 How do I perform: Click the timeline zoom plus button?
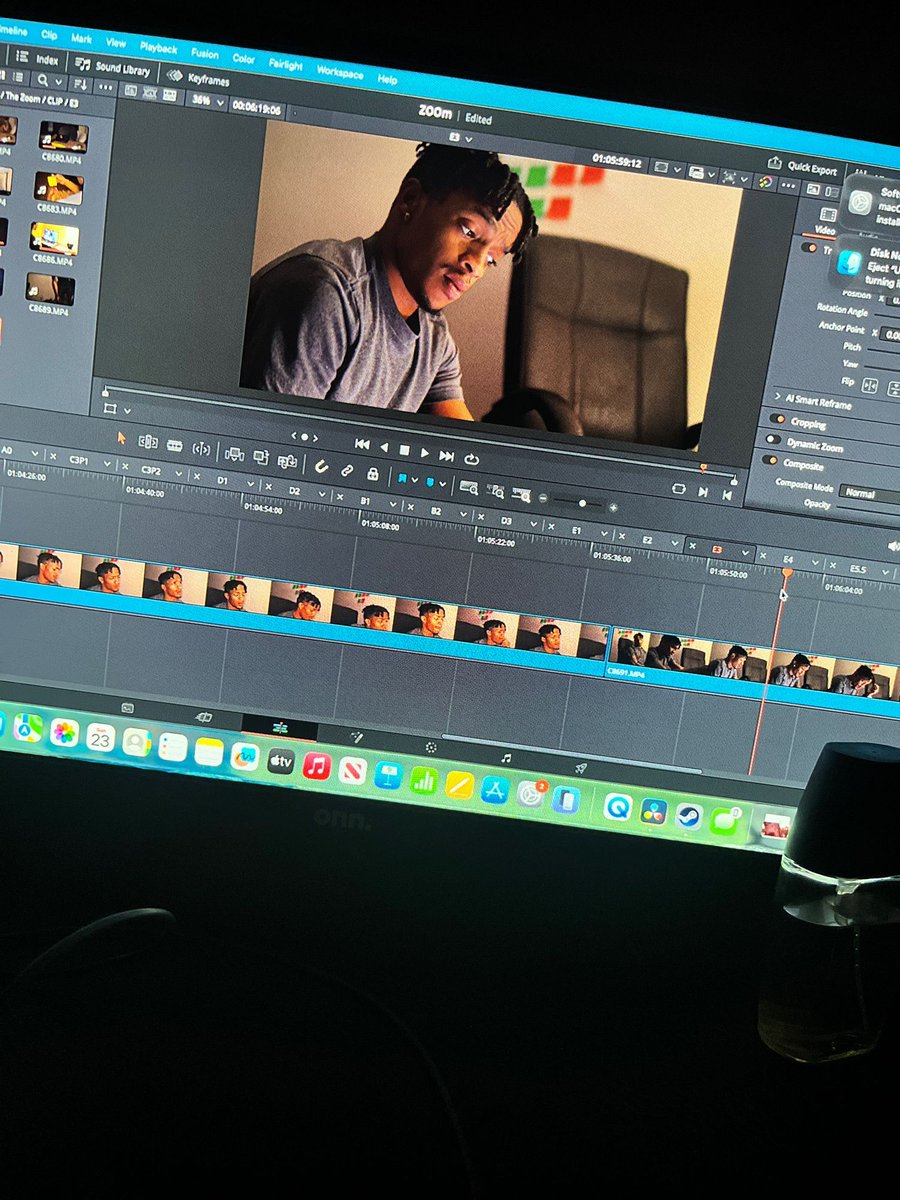click(613, 507)
